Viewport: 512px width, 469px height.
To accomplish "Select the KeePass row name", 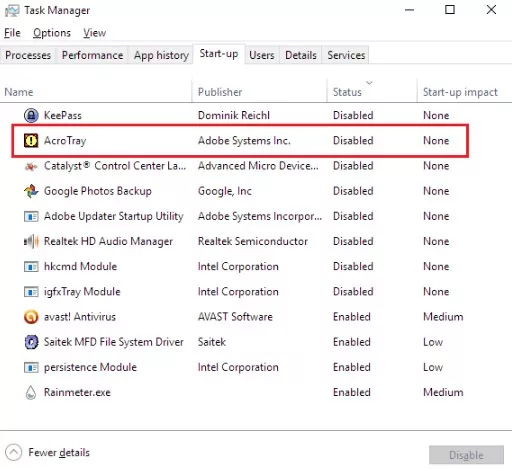I will [63, 116].
